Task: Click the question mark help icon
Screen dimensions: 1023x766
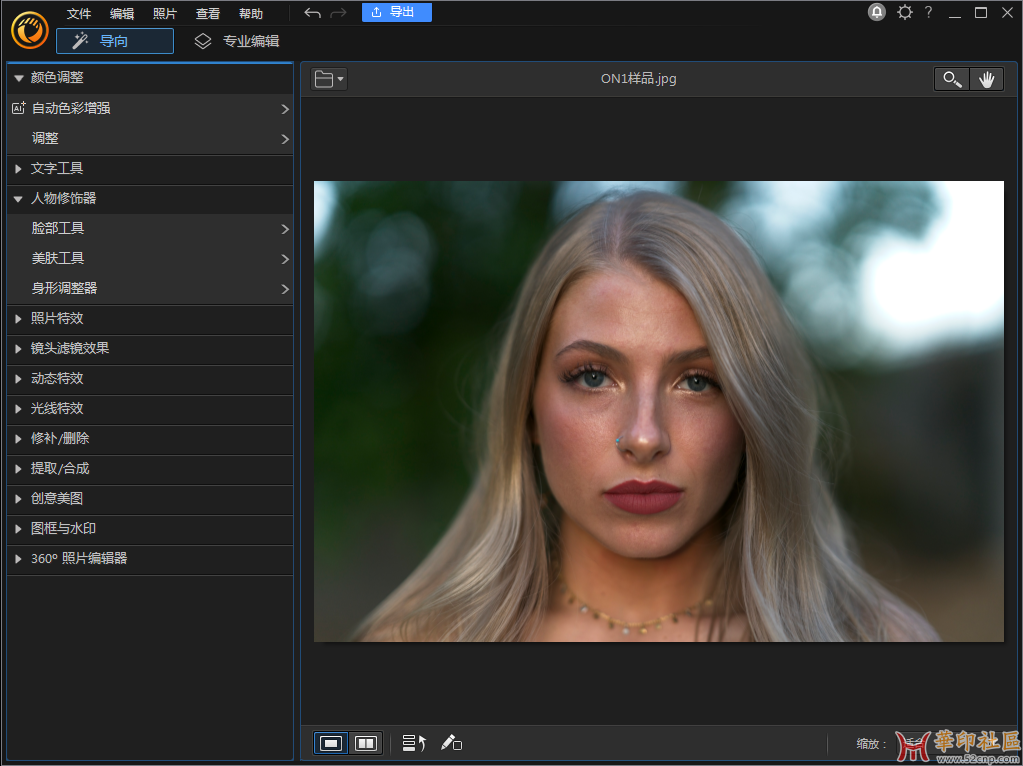Action: point(928,12)
